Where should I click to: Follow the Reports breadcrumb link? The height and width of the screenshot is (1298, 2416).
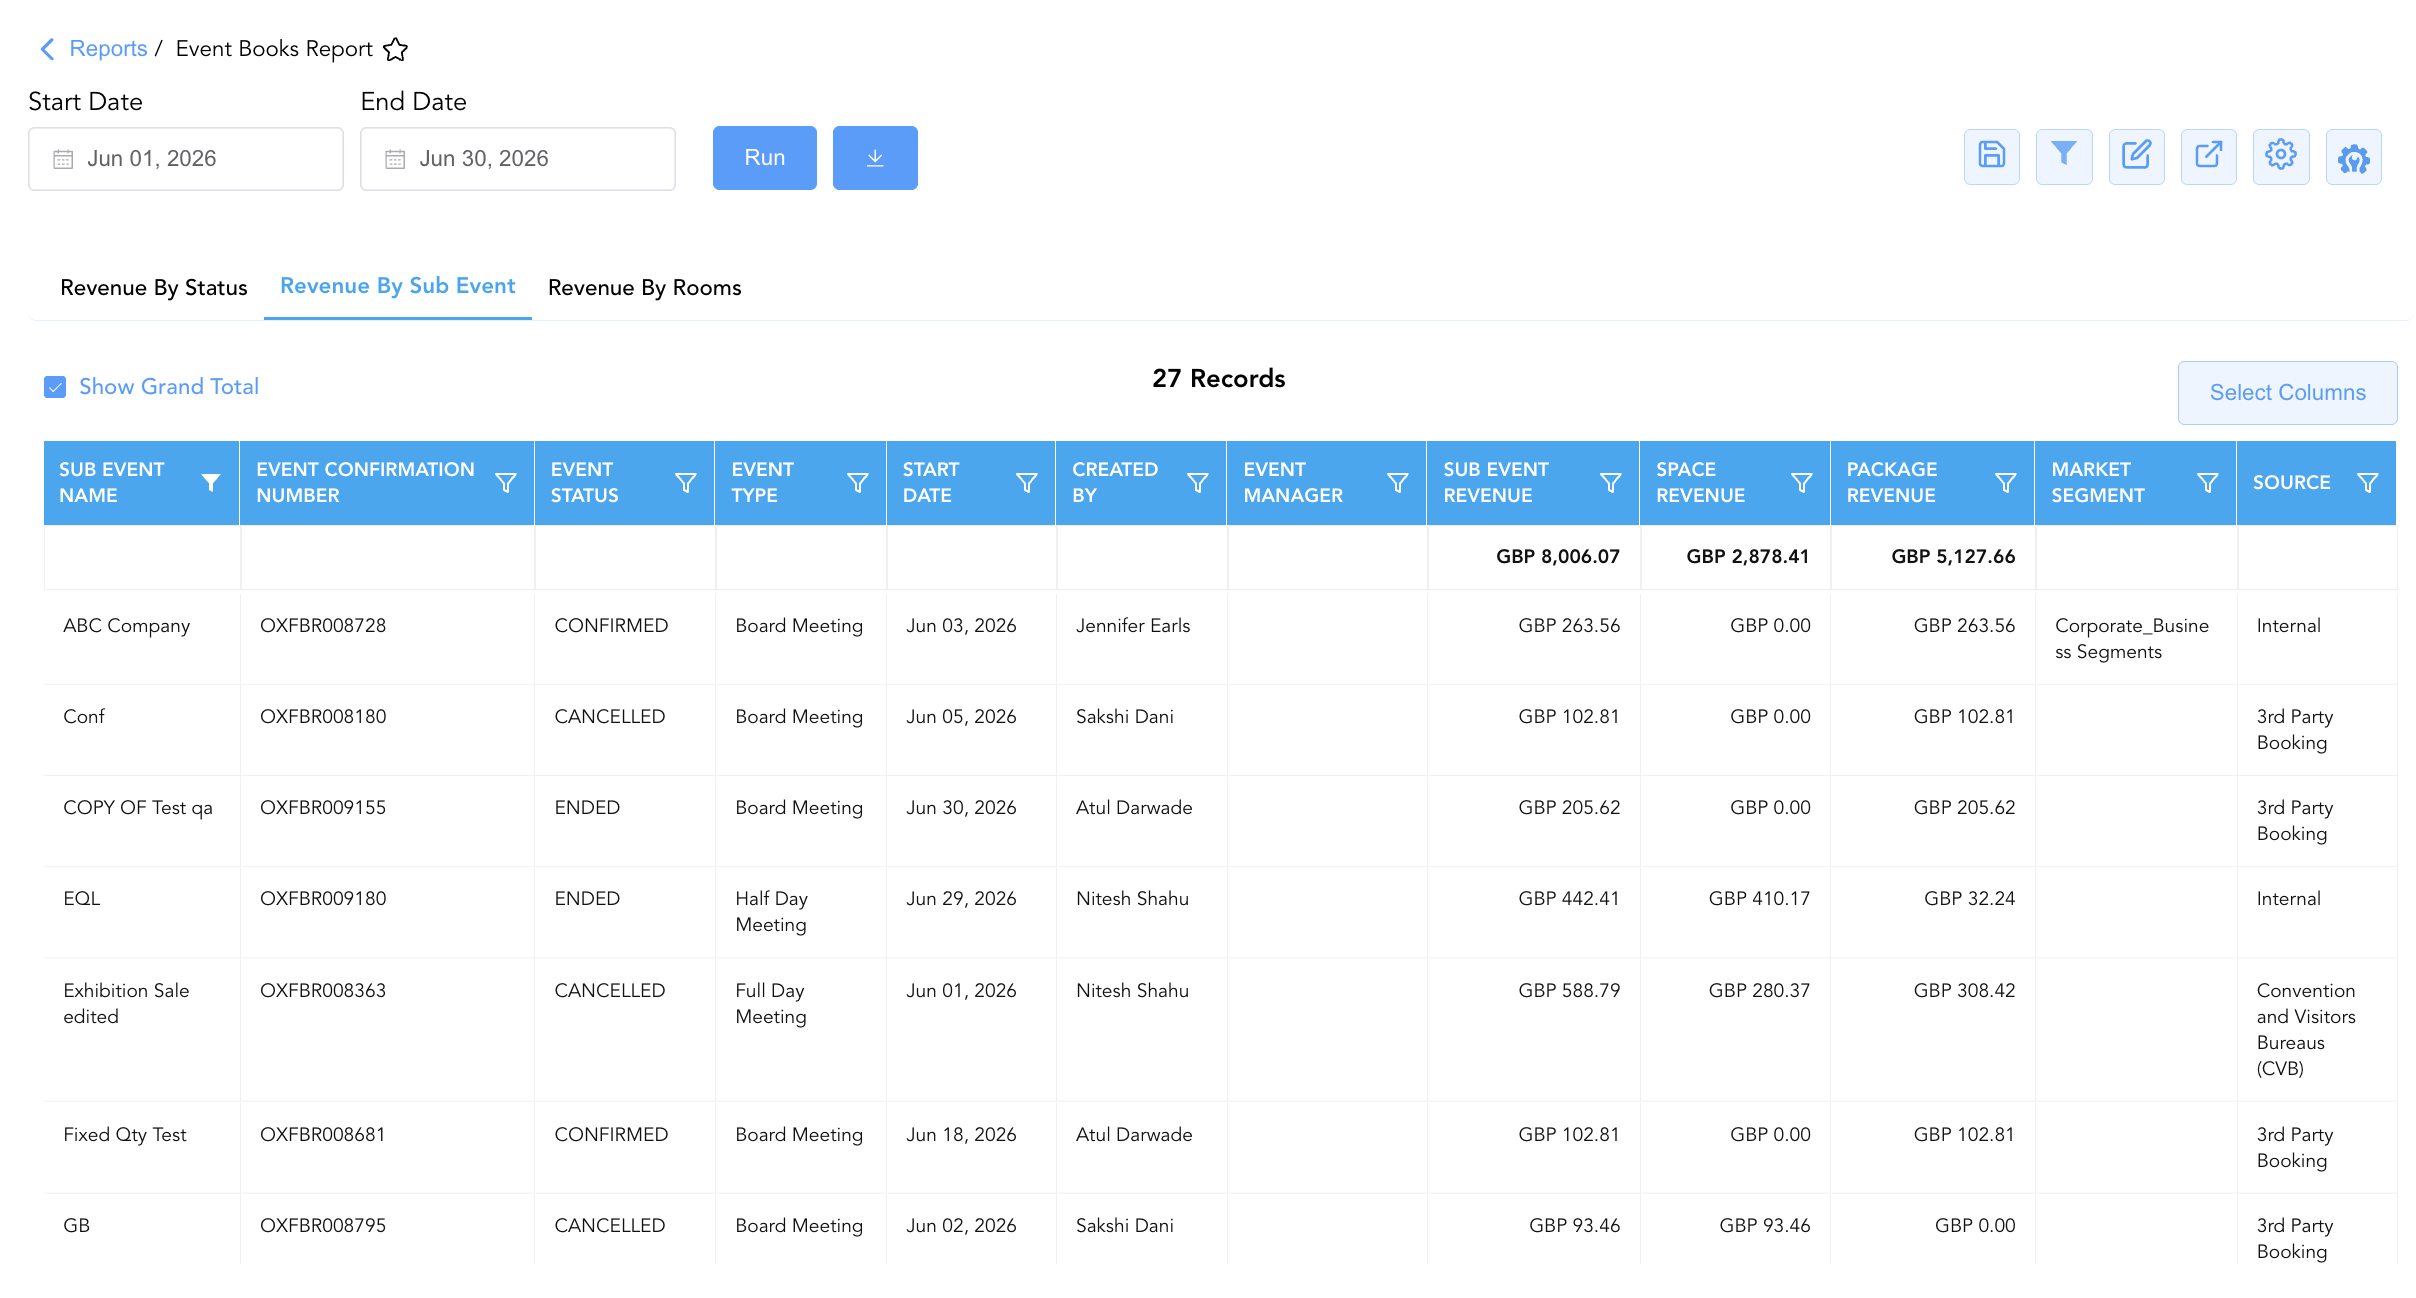pyautogui.click(x=108, y=49)
